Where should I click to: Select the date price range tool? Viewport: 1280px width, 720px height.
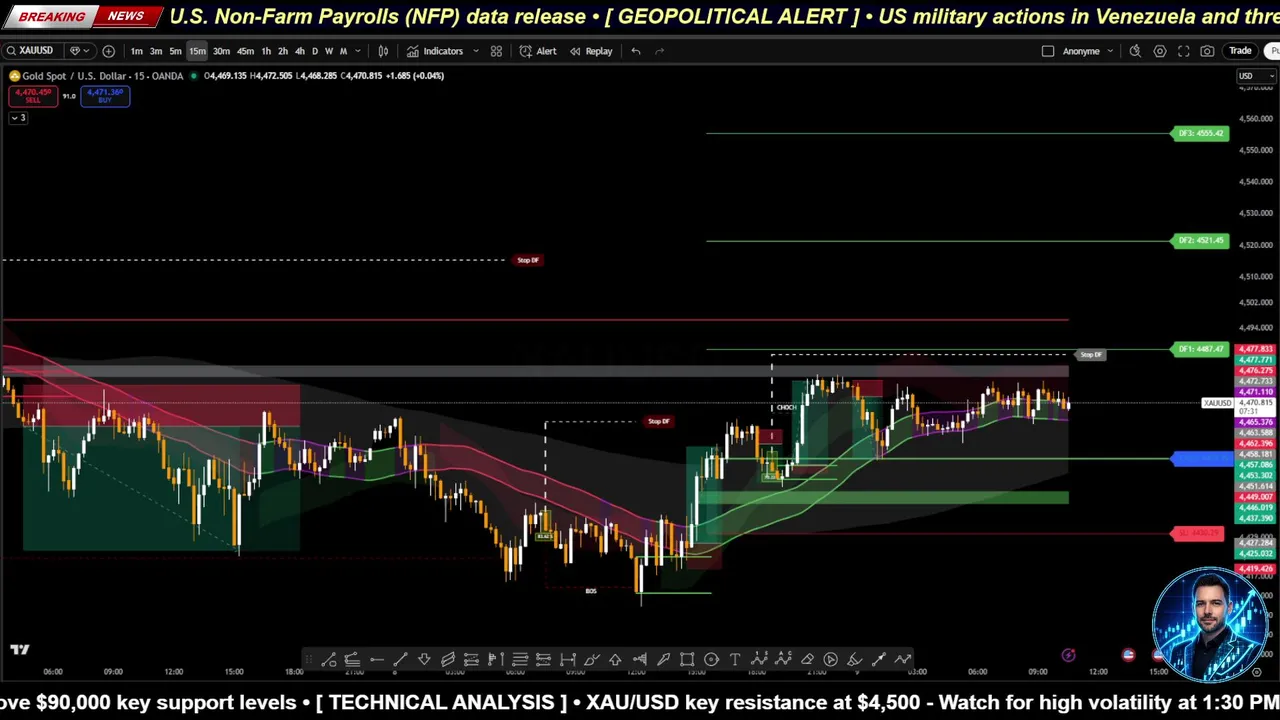tap(567, 660)
